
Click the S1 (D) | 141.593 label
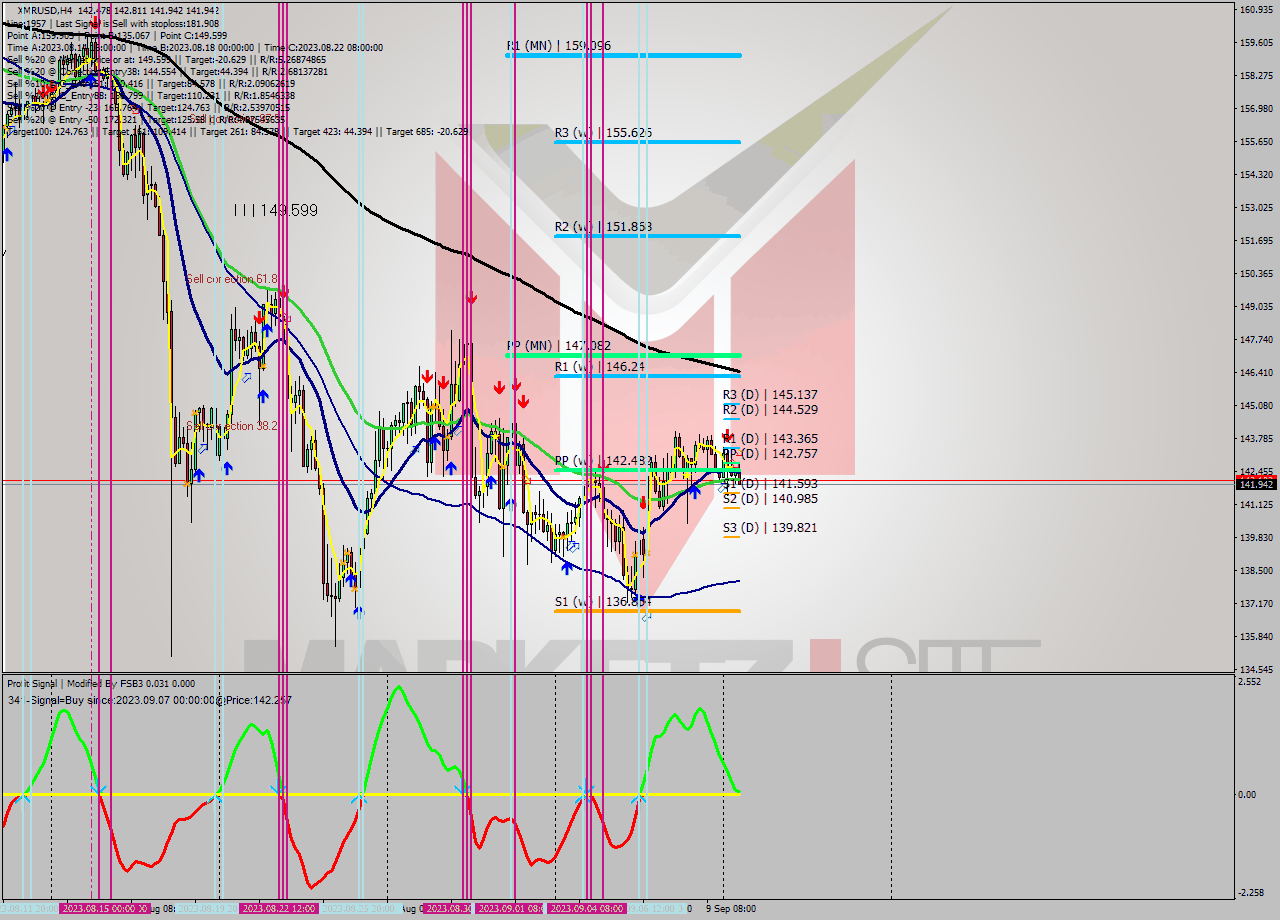coord(770,483)
